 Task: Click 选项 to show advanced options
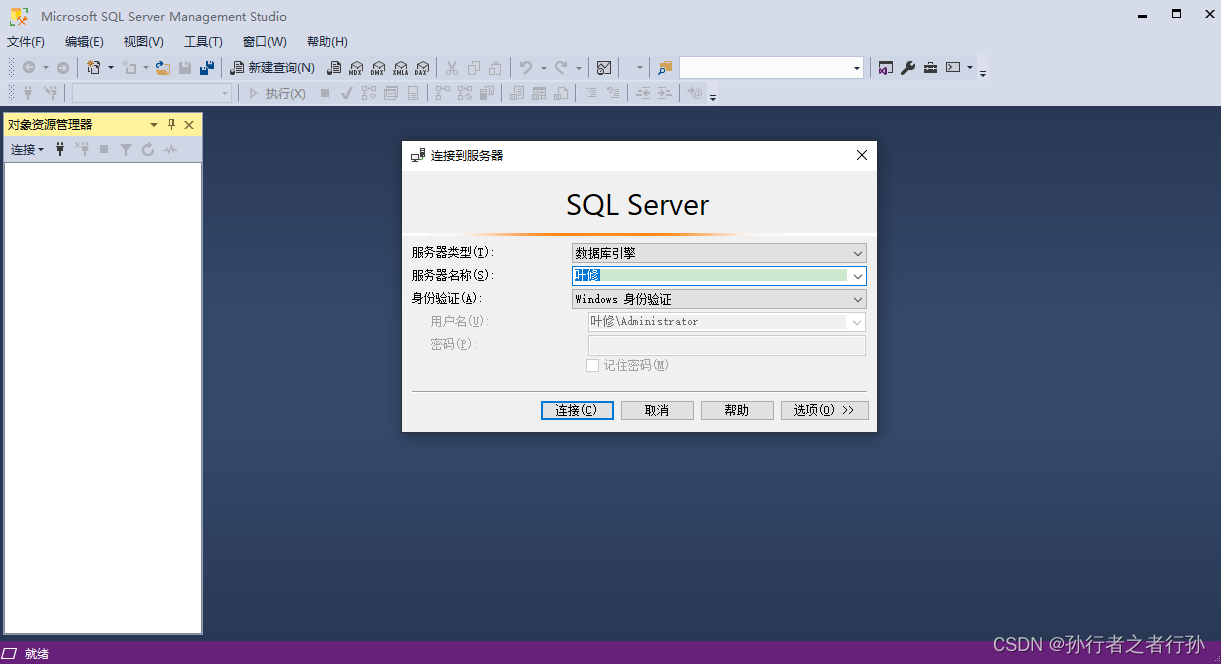pos(824,410)
